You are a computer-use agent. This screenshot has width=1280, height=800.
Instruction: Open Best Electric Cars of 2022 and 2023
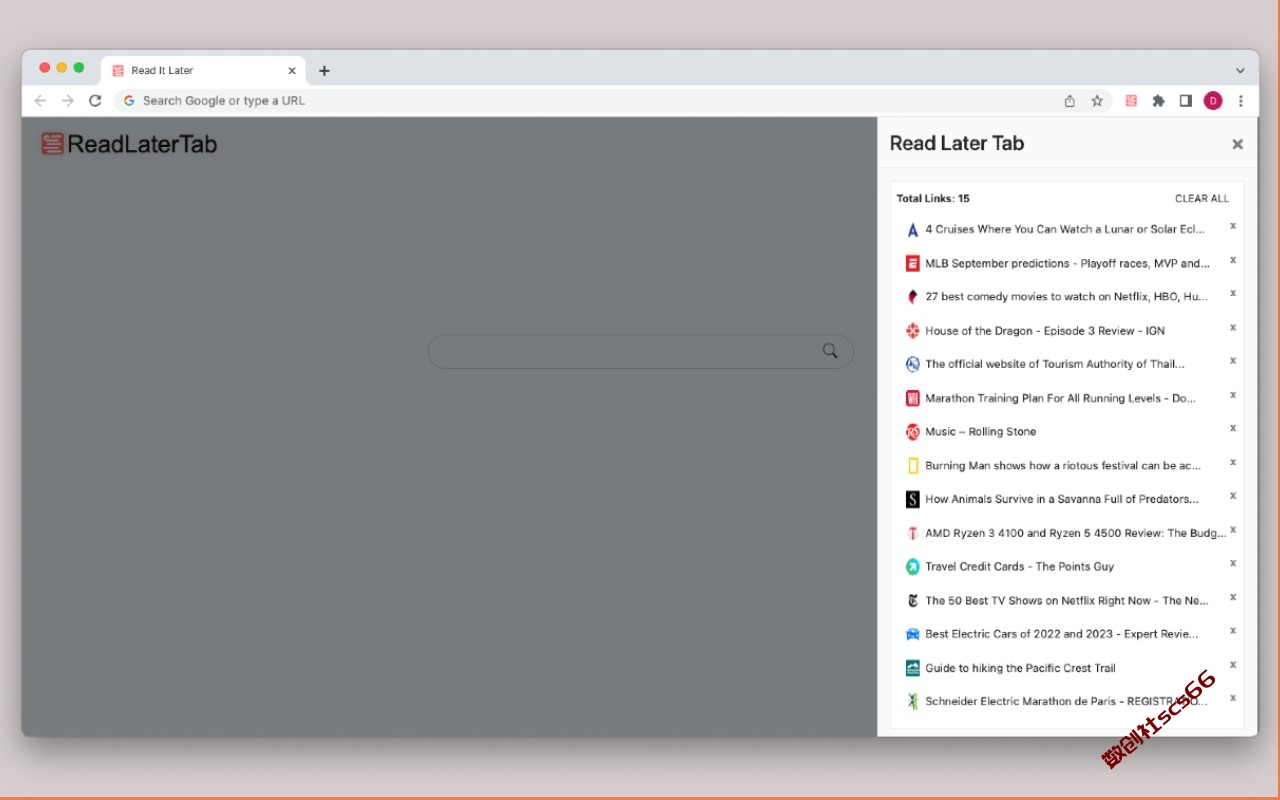pyautogui.click(x=1062, y=634)
